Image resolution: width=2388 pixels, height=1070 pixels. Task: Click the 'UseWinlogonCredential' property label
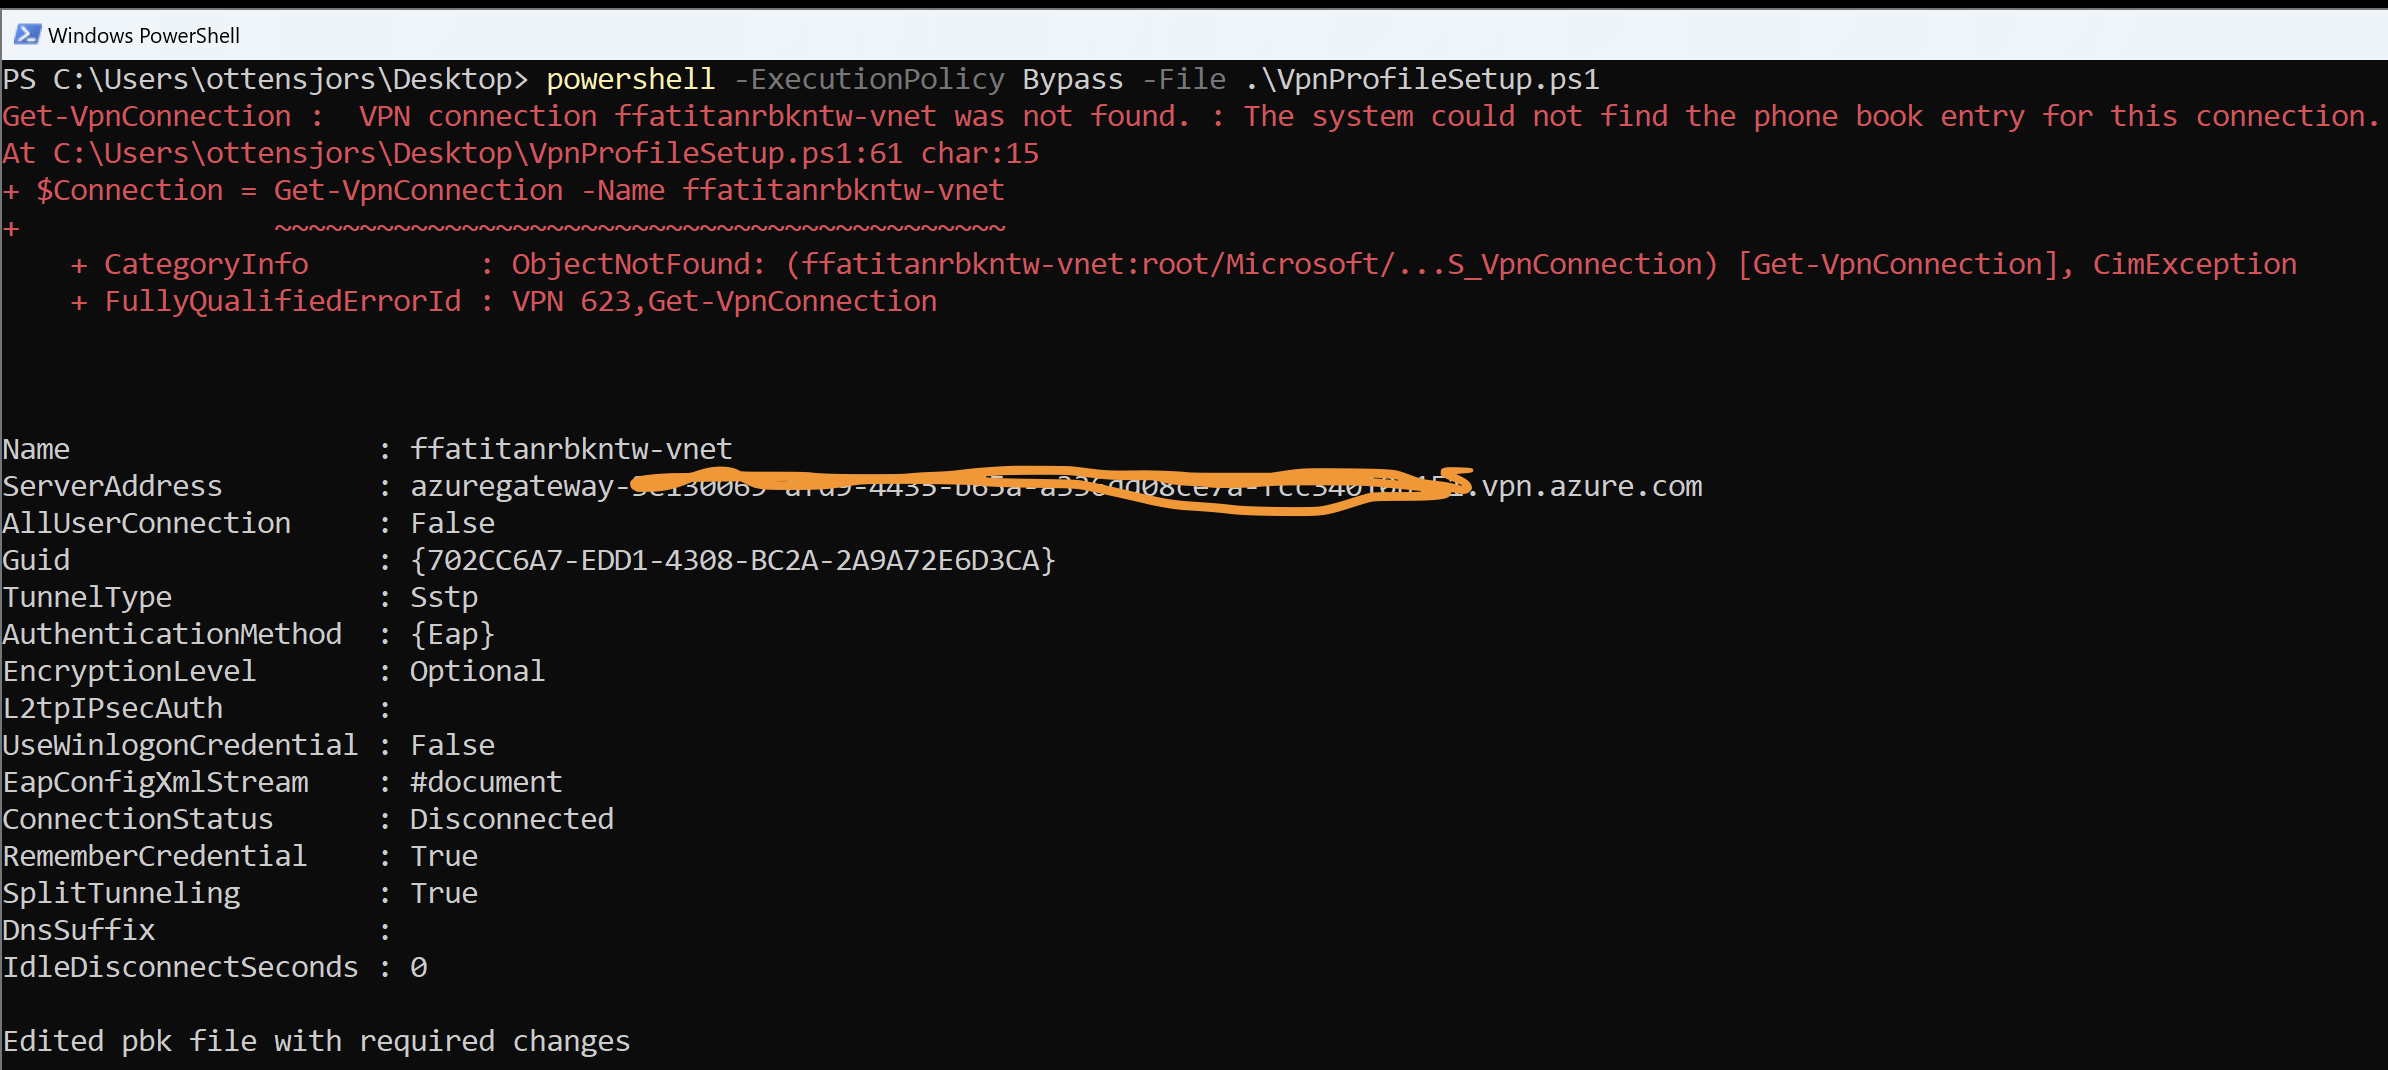coord(180,745)
